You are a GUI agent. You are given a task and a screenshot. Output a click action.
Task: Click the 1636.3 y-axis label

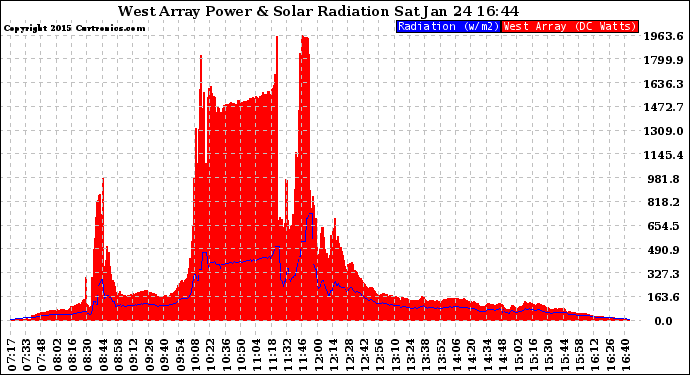coord(664,84)
